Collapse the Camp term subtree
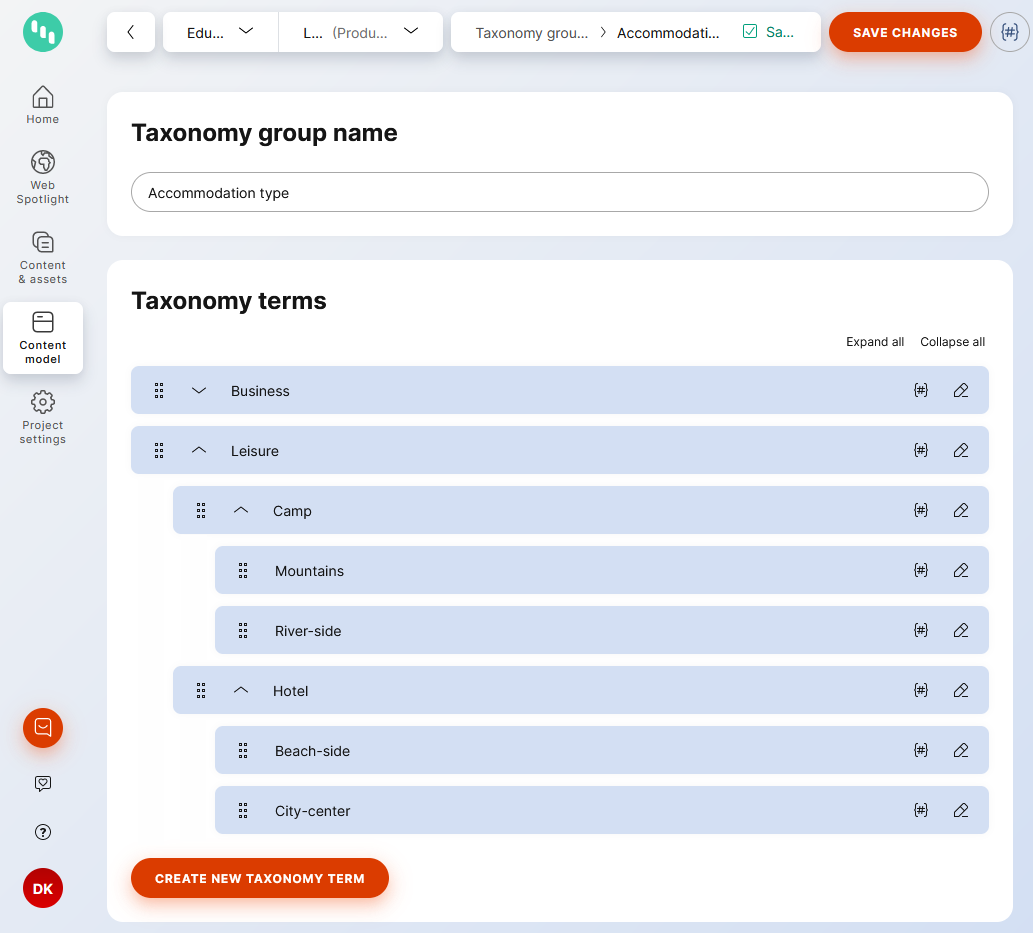The width and height of the screenshot is (1033, 933). click(240, 510)
